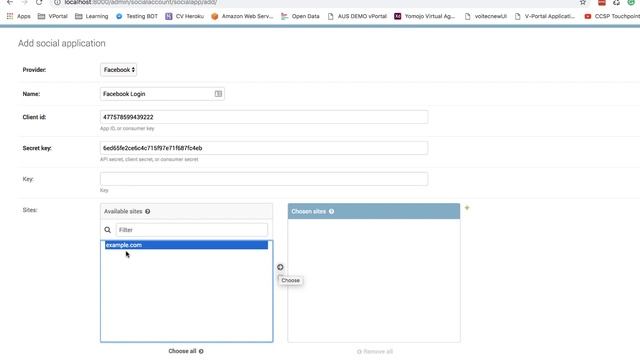This screenshot has height=360, width=640.
Task: Click the Choose arrow icon between lists
Action: (280, 267)
